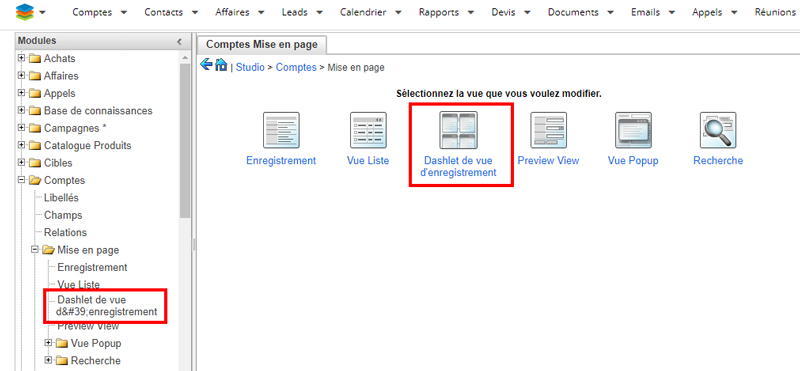Screen dimensions: 800x371
Task: Expand the Achats folder
Action: (x=21, y=58)
